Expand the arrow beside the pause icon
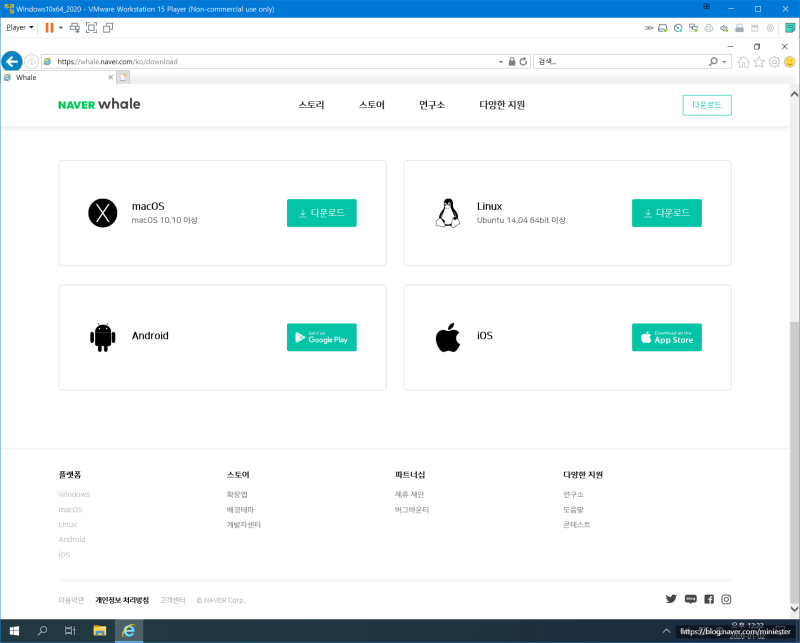Image resolution: width=800 pixels, height=643 pixels. point(61,28)
